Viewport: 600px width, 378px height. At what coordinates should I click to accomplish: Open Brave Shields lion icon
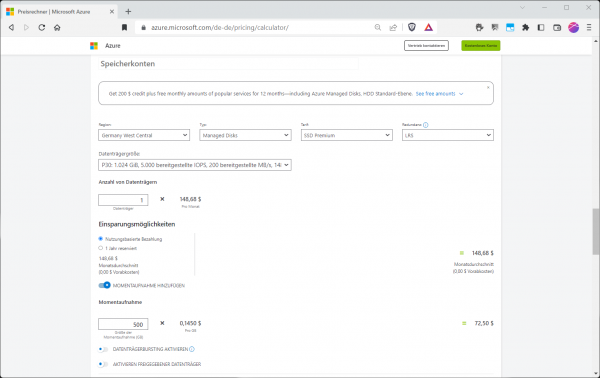[412, 27]
